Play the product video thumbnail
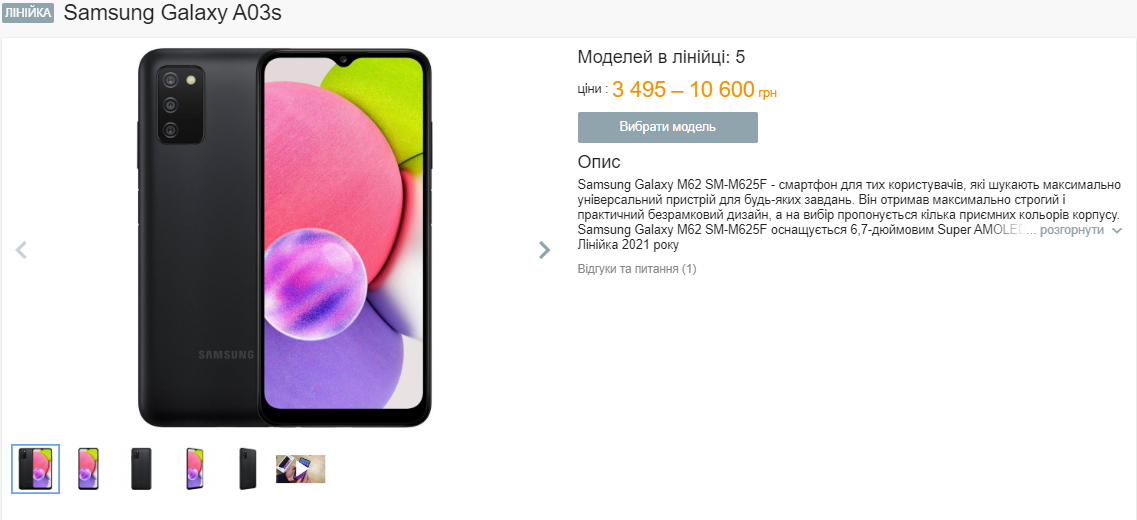The height and width of the screenshot is (520, 1137). tap(301, 469)
